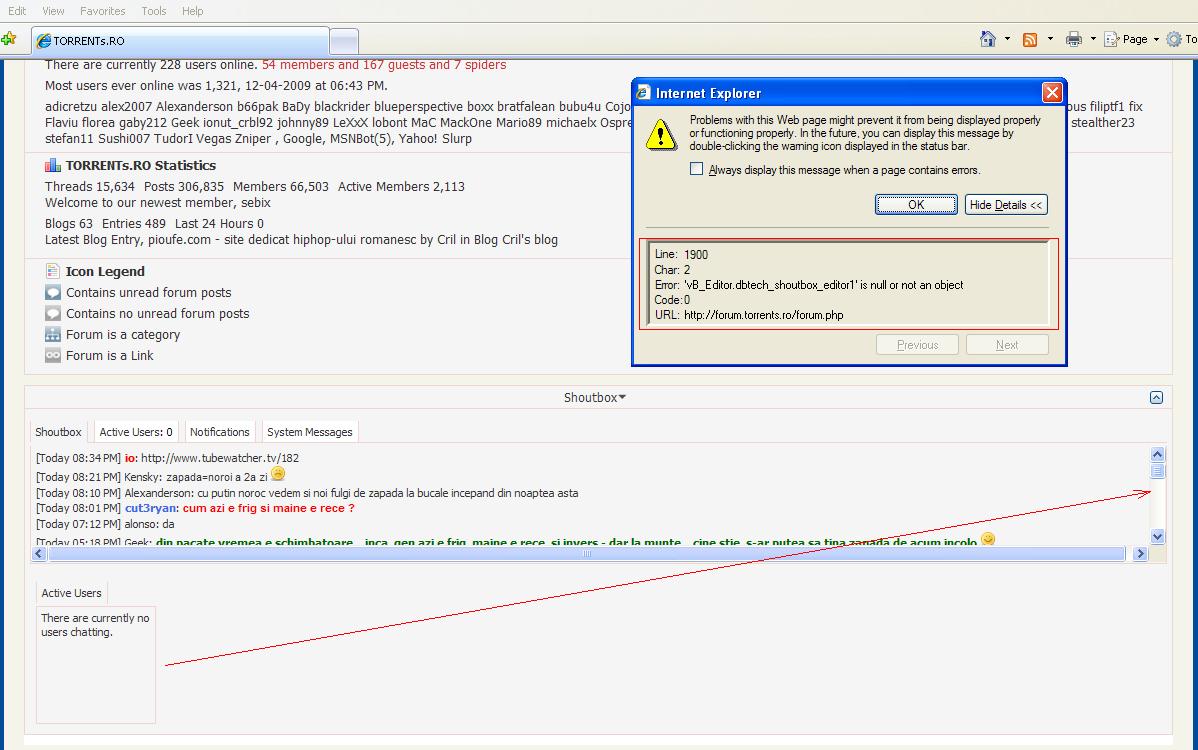This screenshot has height=750, width=1198.
Task: Click the Threads 15,634 statistic text
Action: pyautogui.click(x=89, y=186)
